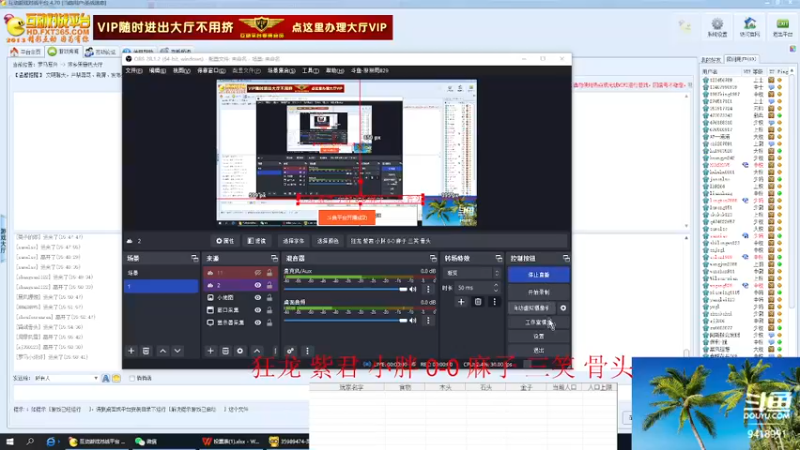The width and height of the screenshot is (800, 450).
Task: Move scene down in Scenes list
Action: point(178,351)
